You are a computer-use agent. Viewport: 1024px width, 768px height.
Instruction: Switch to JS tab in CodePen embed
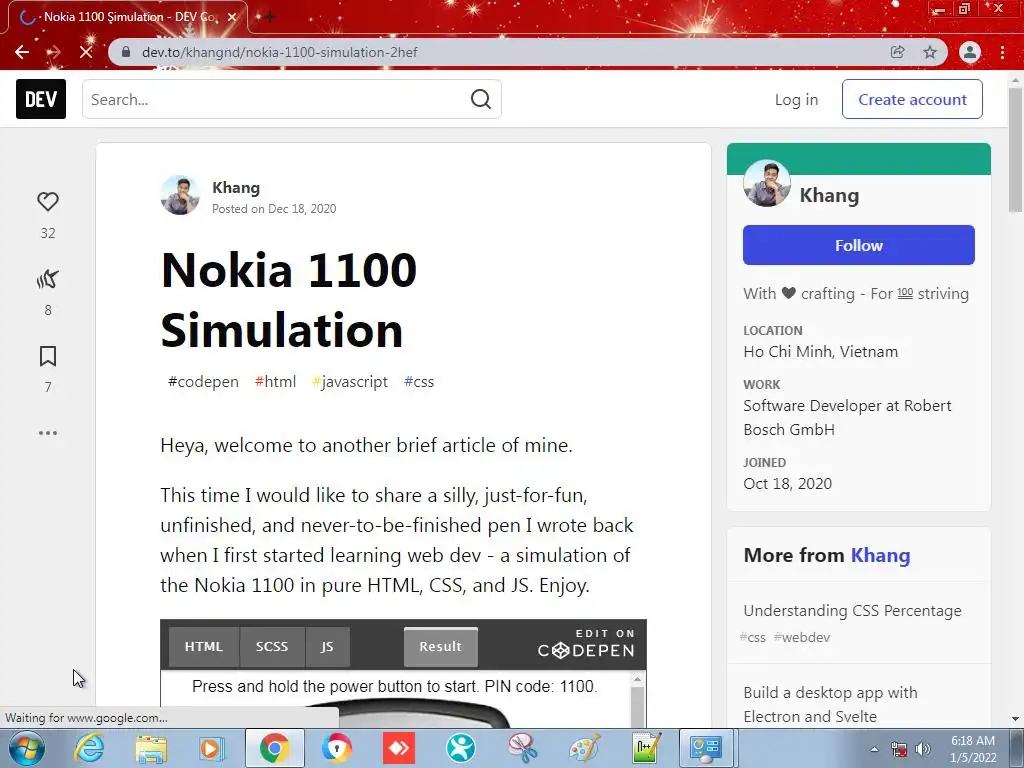point(327,647)
